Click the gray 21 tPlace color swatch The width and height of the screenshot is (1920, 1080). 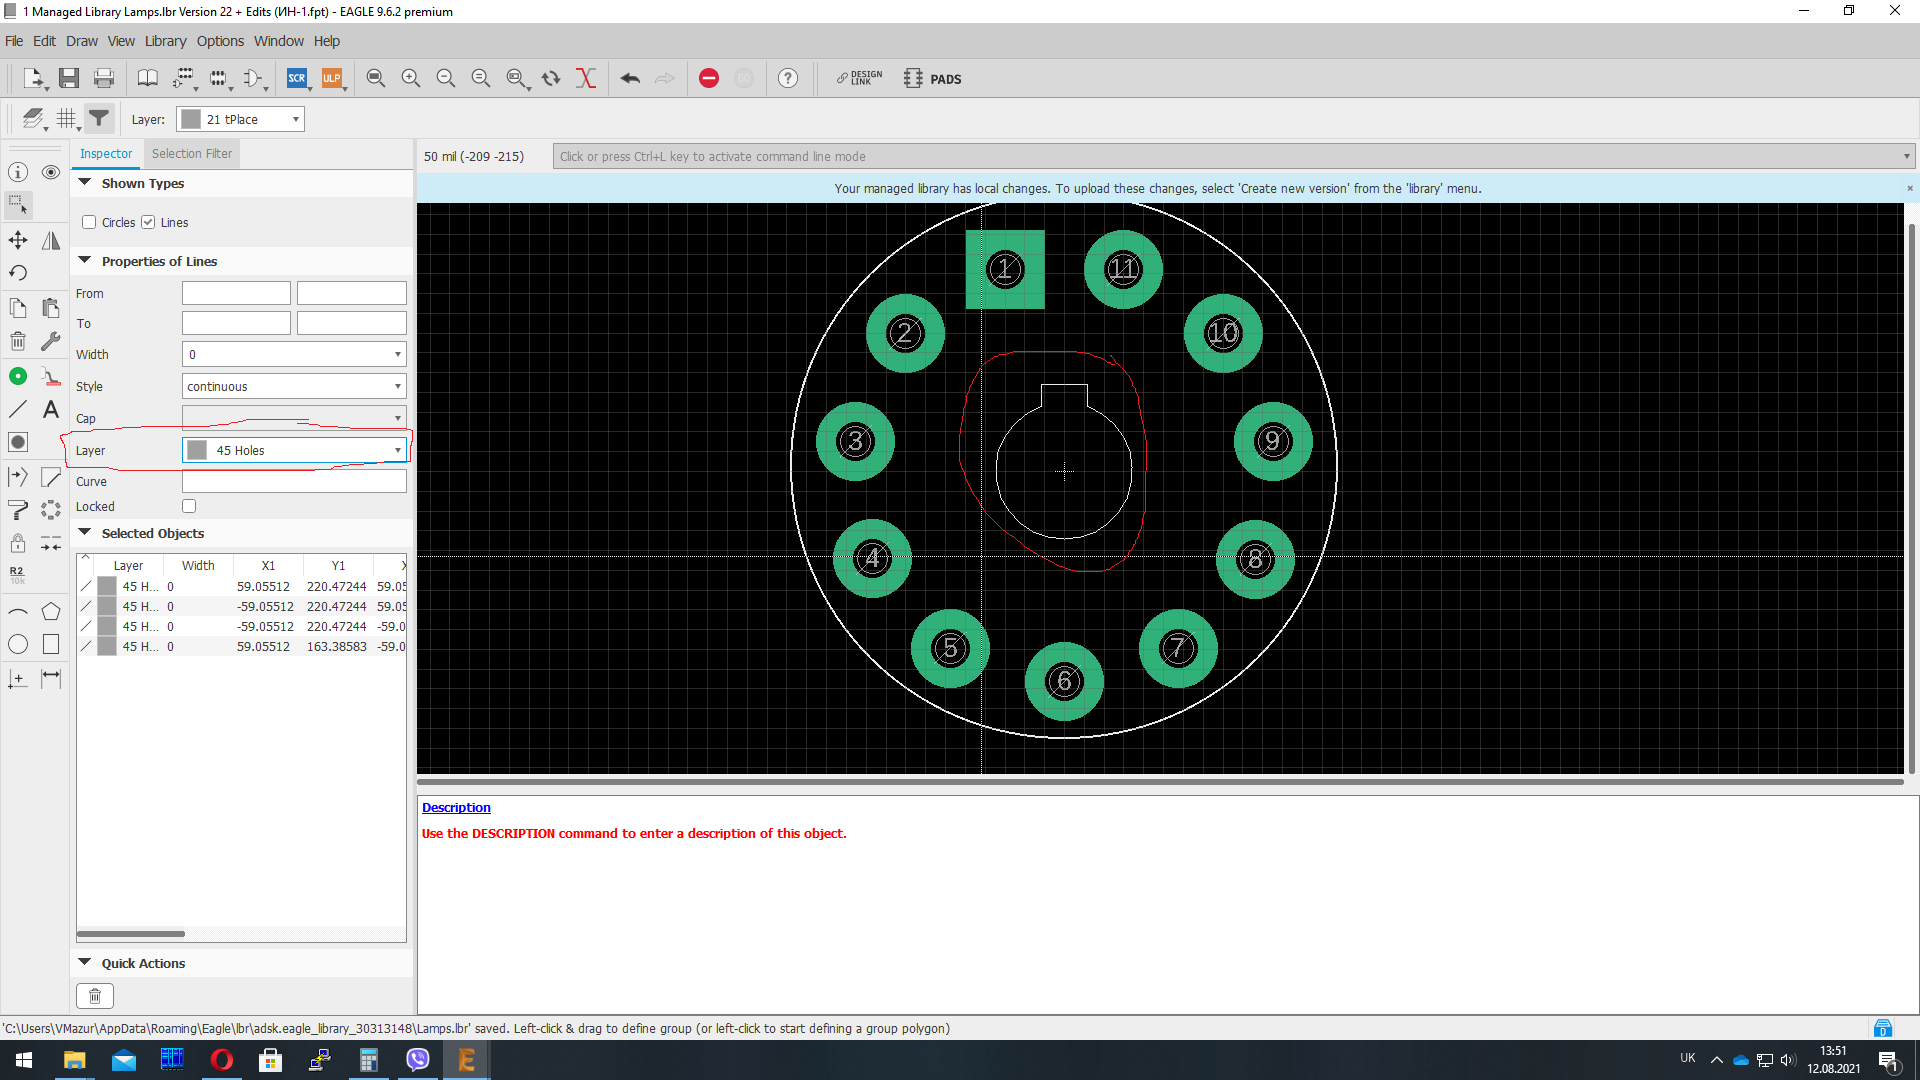click(191, 119)
